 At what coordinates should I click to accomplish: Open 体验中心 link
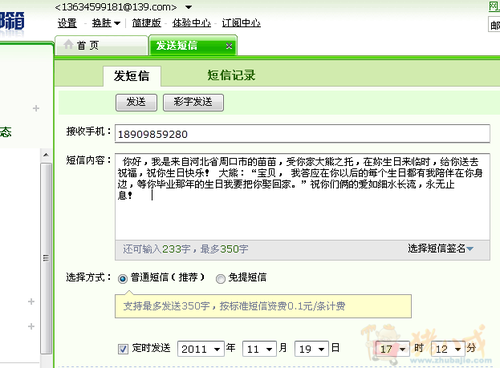191,23
